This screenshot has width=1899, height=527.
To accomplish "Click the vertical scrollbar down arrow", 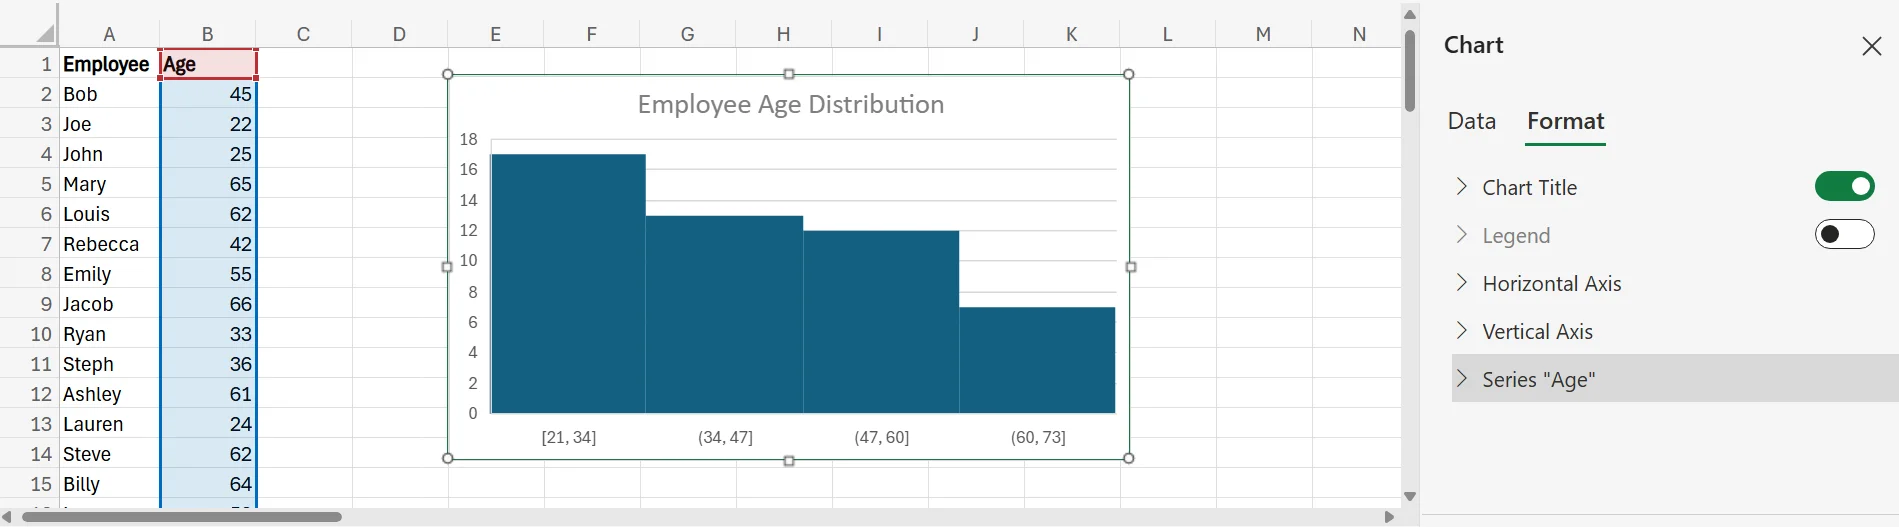I will pyautogui.click(x=1410, y=496).
